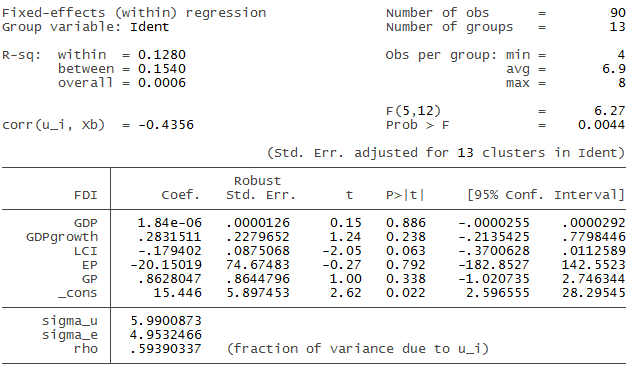The width and height of the screenshot is (635, 369).
Task: Click the between R-squared value 0.1540
Action: coord(162,69)
